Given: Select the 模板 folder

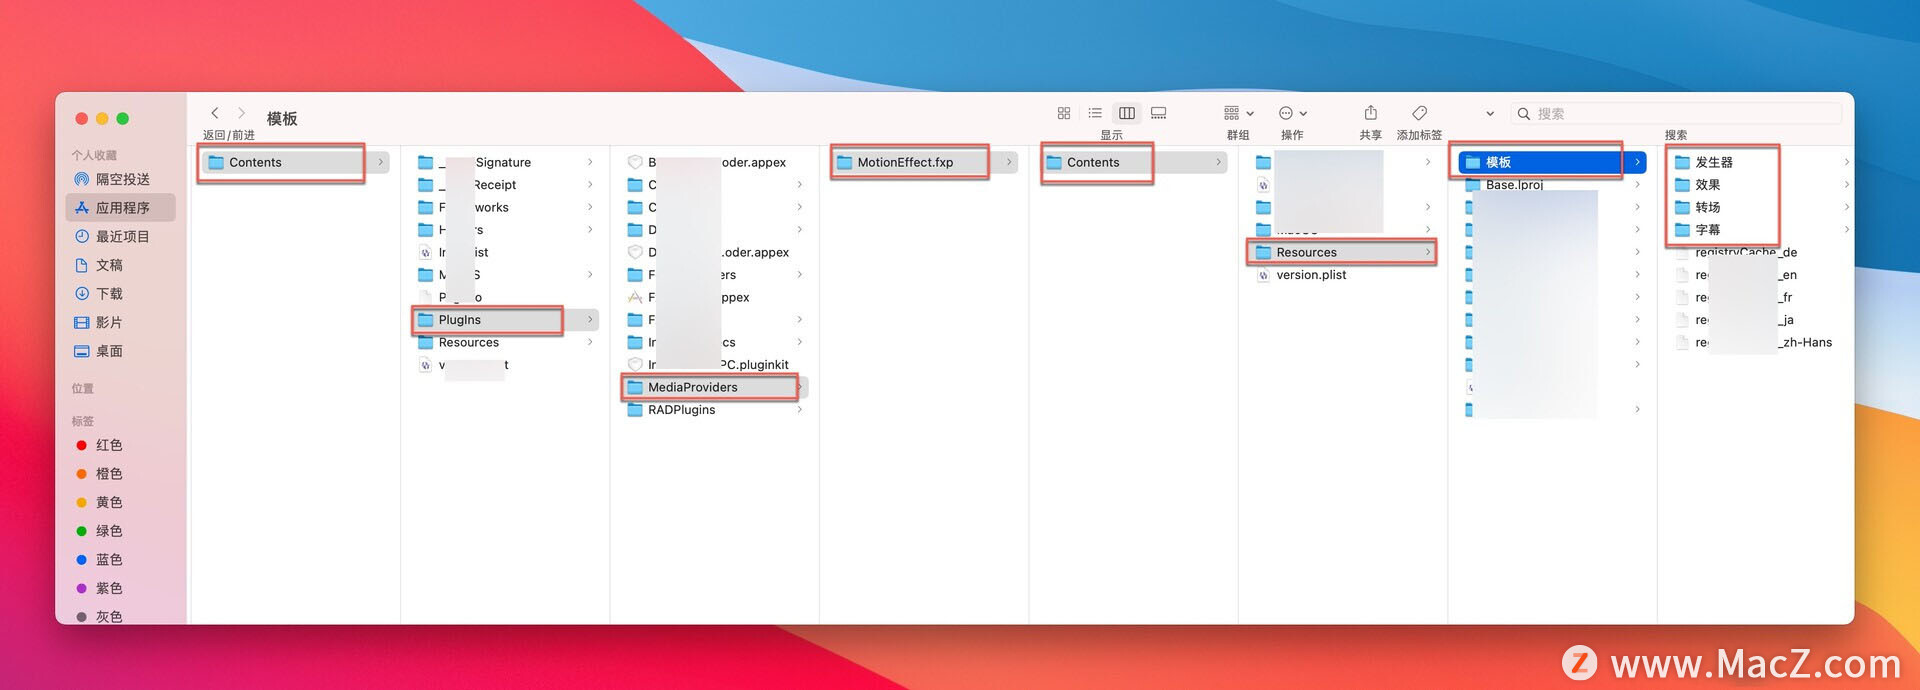Looking at the screenshot, I should 1552,162.
